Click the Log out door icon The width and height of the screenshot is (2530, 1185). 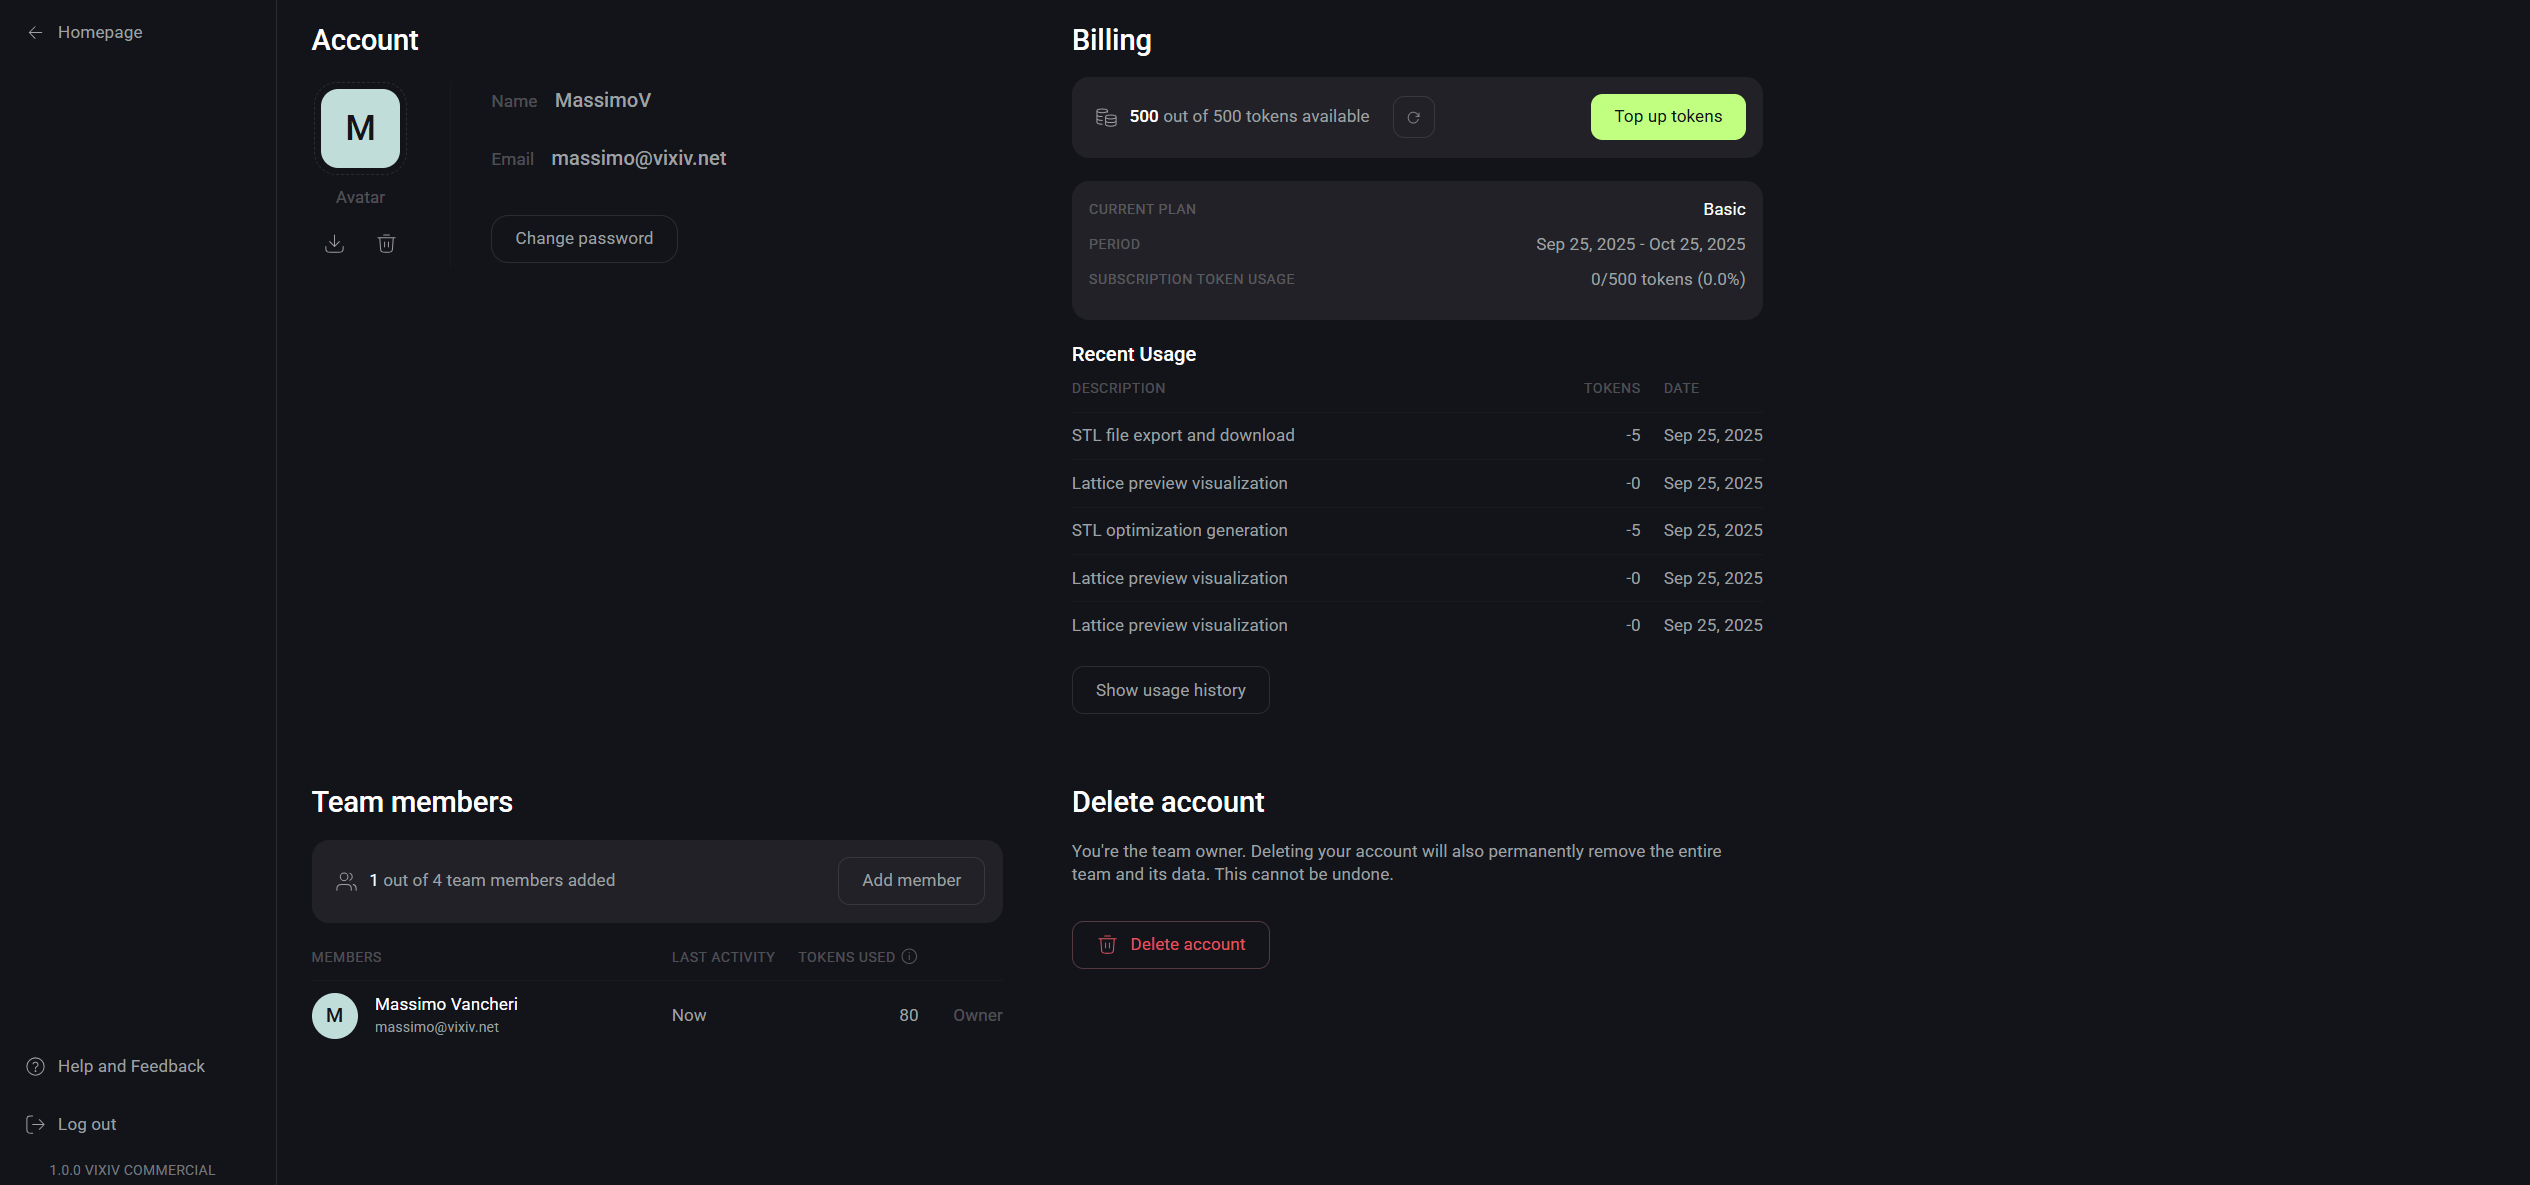(x=35, y=1125)
